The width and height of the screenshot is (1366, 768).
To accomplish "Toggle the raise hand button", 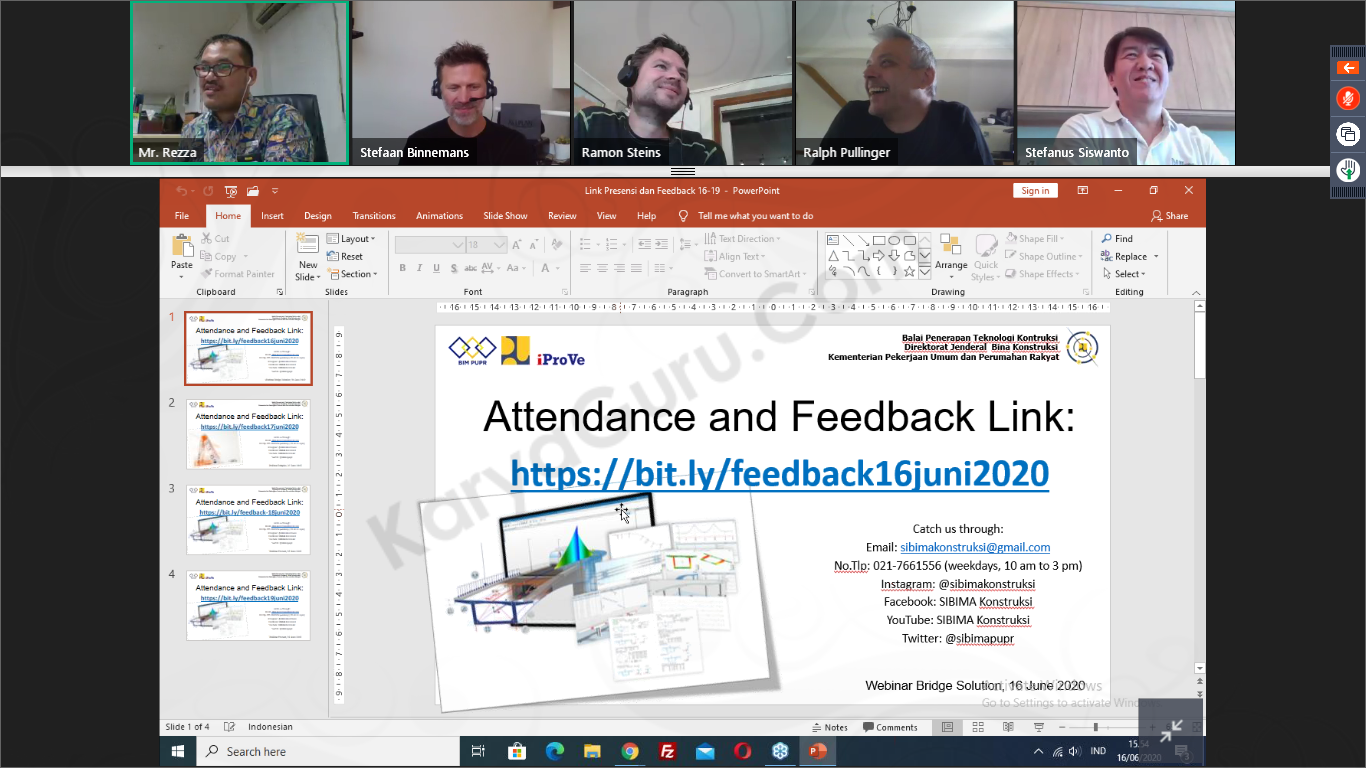I will pos(1347,169).
